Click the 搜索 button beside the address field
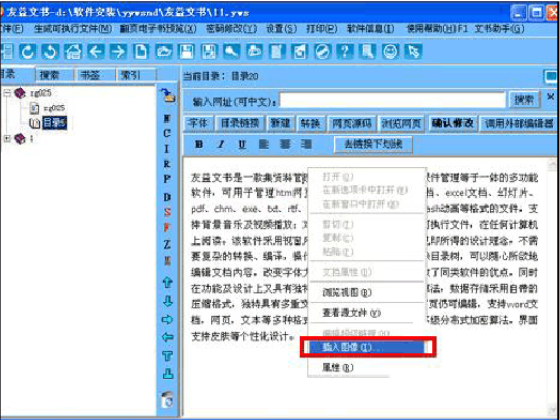Image resolution: width=560 pixels, height=420 pixels. [524, 100]
